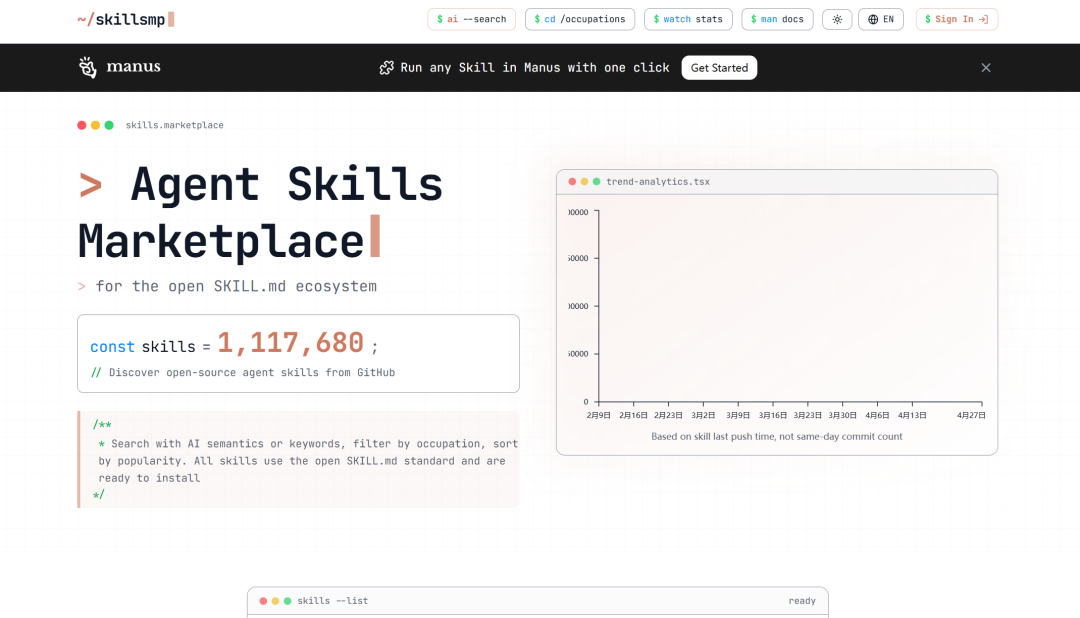This screenshot has height=618, width=1080.
Task: Open the ai --search nav item
Action: (472, 19)
